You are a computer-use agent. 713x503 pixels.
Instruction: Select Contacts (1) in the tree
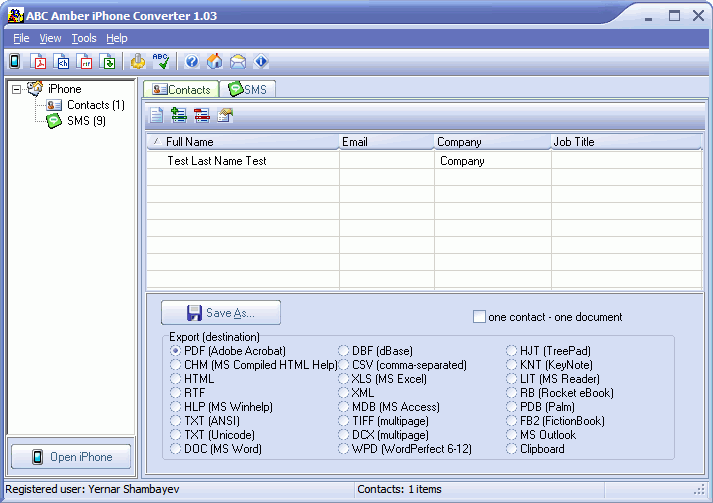[95, 105]
